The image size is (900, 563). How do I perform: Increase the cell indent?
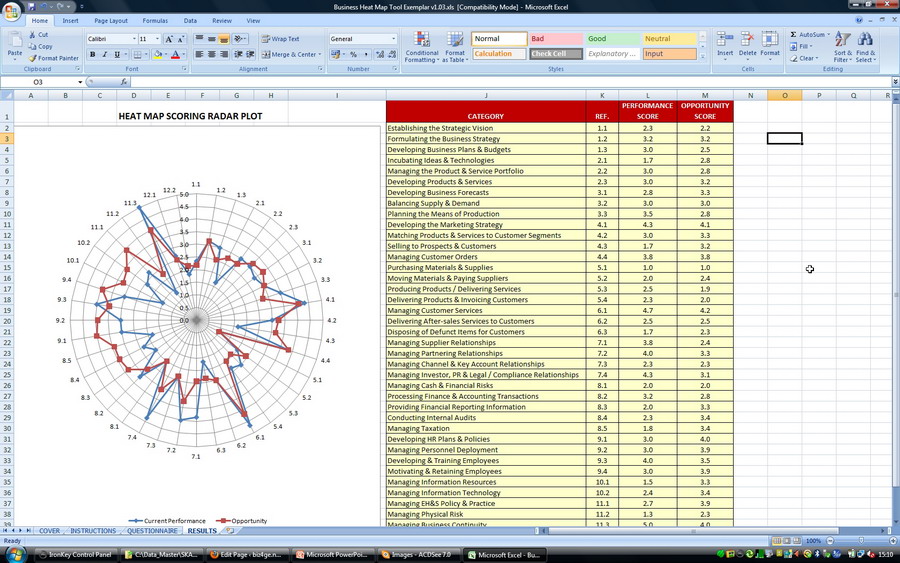(x=250, y=55)
